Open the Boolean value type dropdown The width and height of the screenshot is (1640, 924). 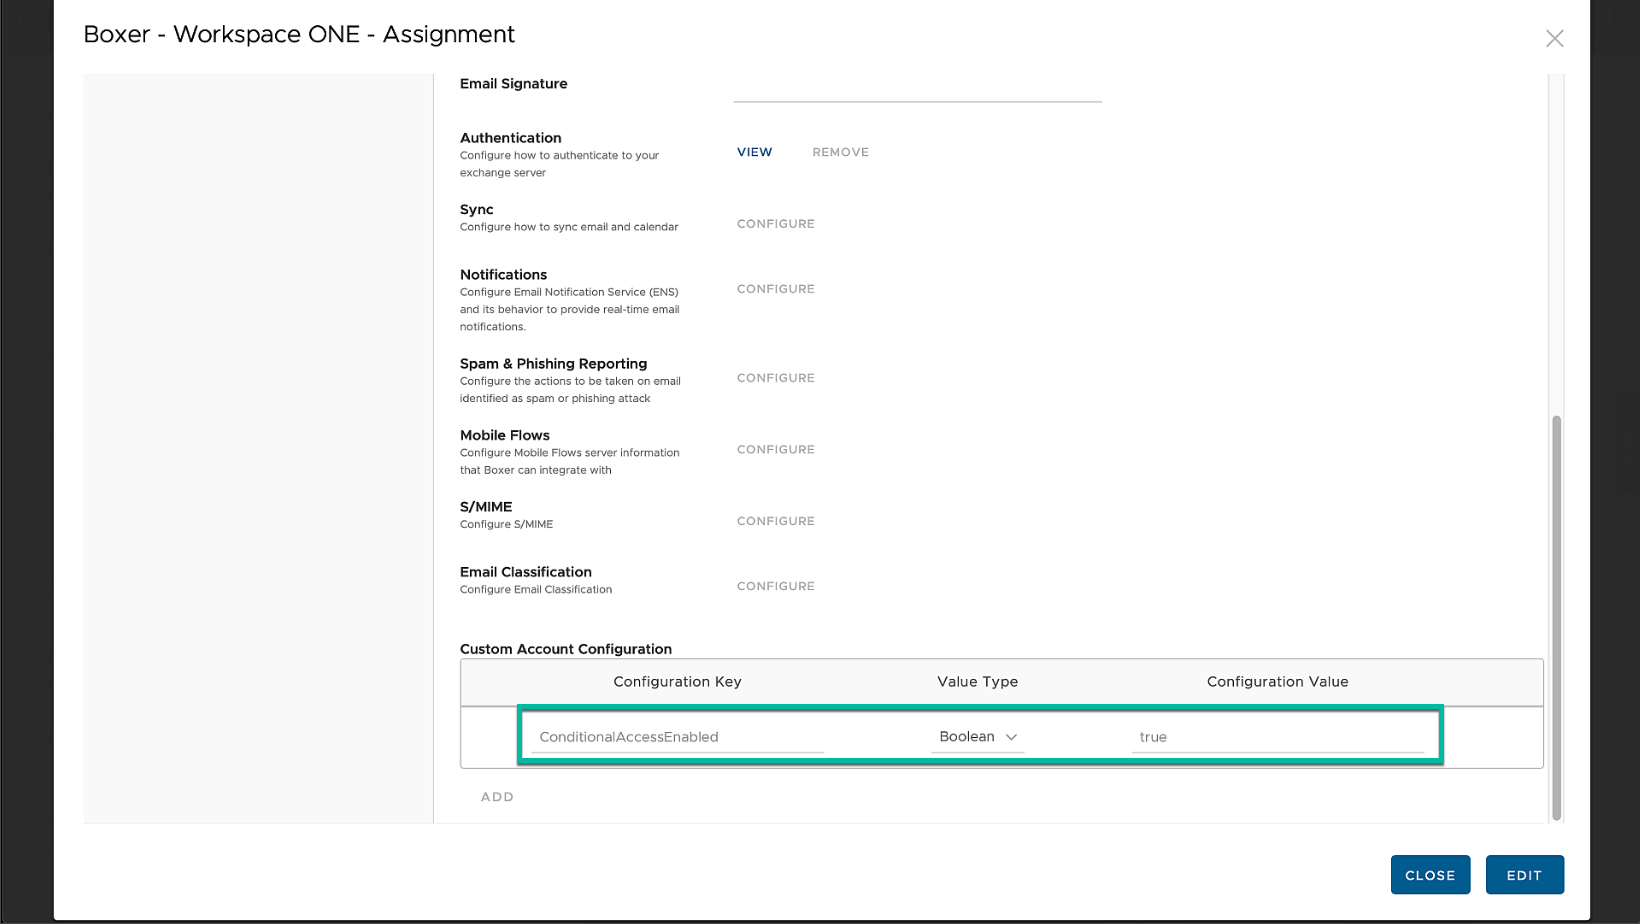point(977,737)
